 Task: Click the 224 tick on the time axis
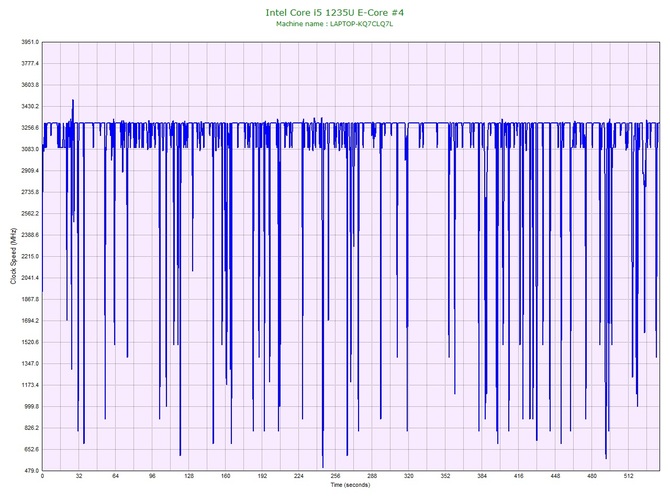tap(299, 476)
